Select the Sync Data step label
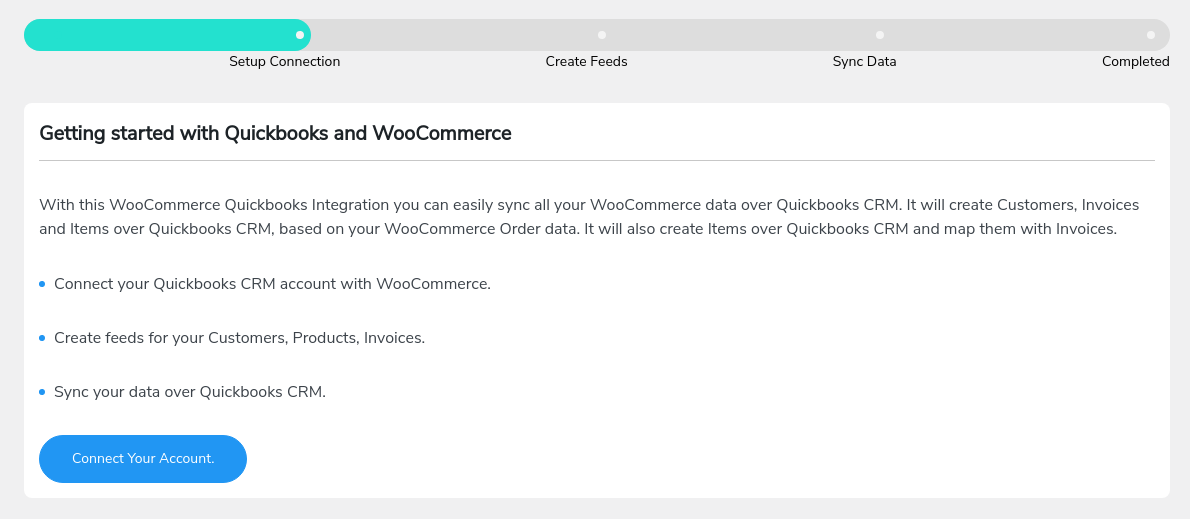This screenshot has height=519, width=1190. click(864, 61)
